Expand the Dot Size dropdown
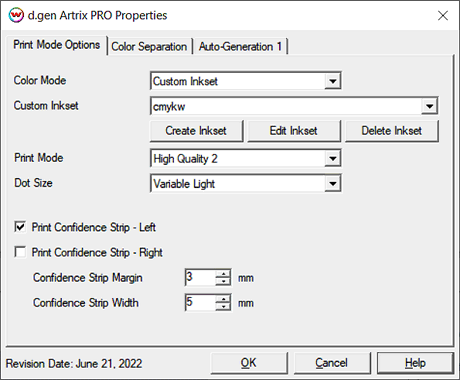The image size is (460, 380). coord(333,183)
